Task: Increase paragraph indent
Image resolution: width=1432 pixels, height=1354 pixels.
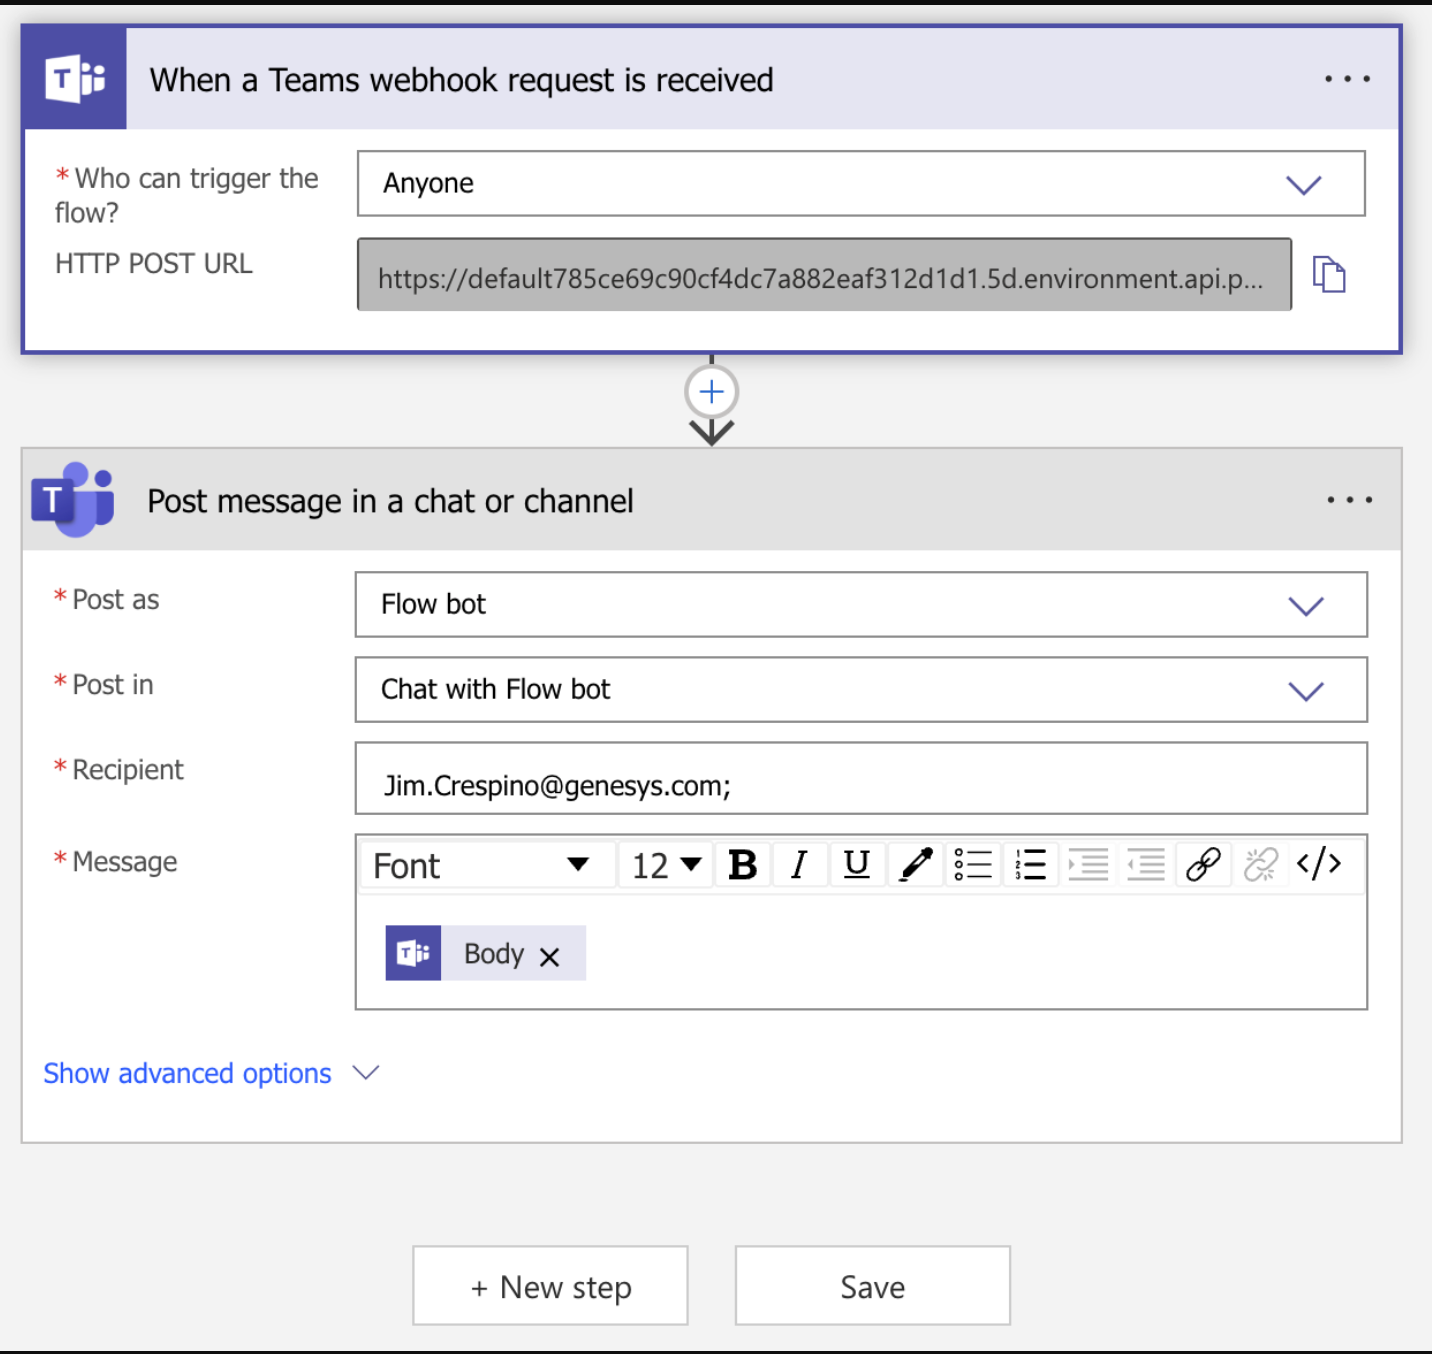Action: [x=1088, y=865]
